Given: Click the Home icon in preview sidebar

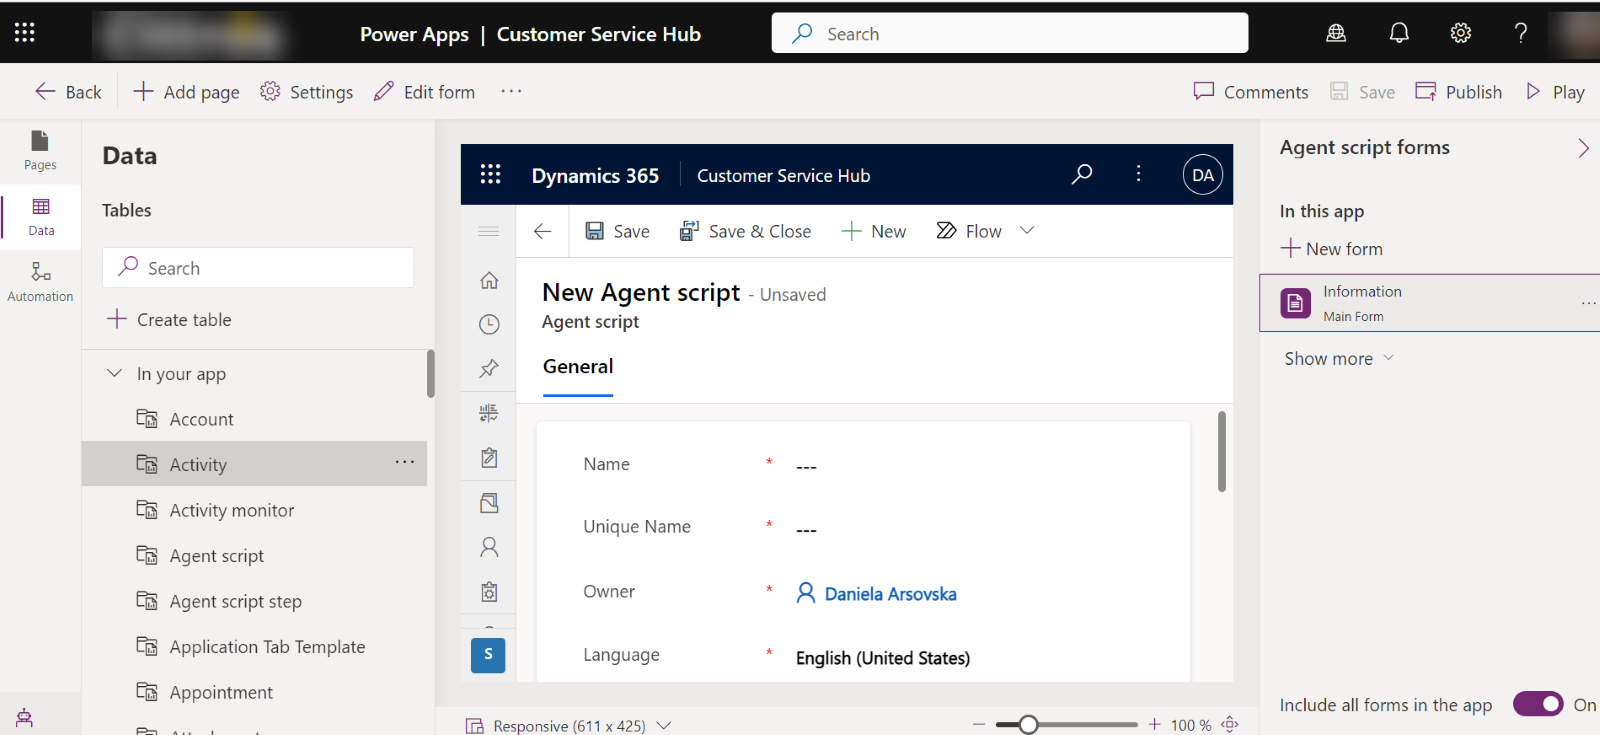Looking at the screenshot, I should pos(489,280).
